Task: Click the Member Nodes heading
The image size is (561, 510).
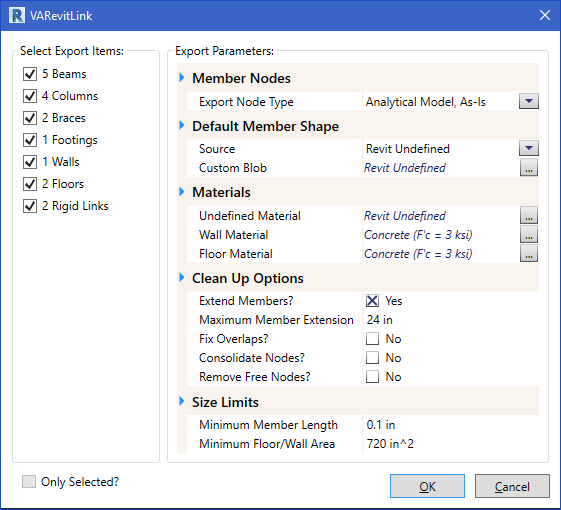Action: pyautogui.click(x=242, y=78)
